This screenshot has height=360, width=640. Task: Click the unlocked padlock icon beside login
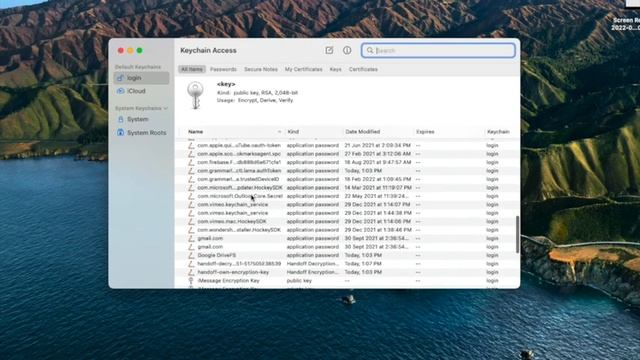(x=120, y=78)
